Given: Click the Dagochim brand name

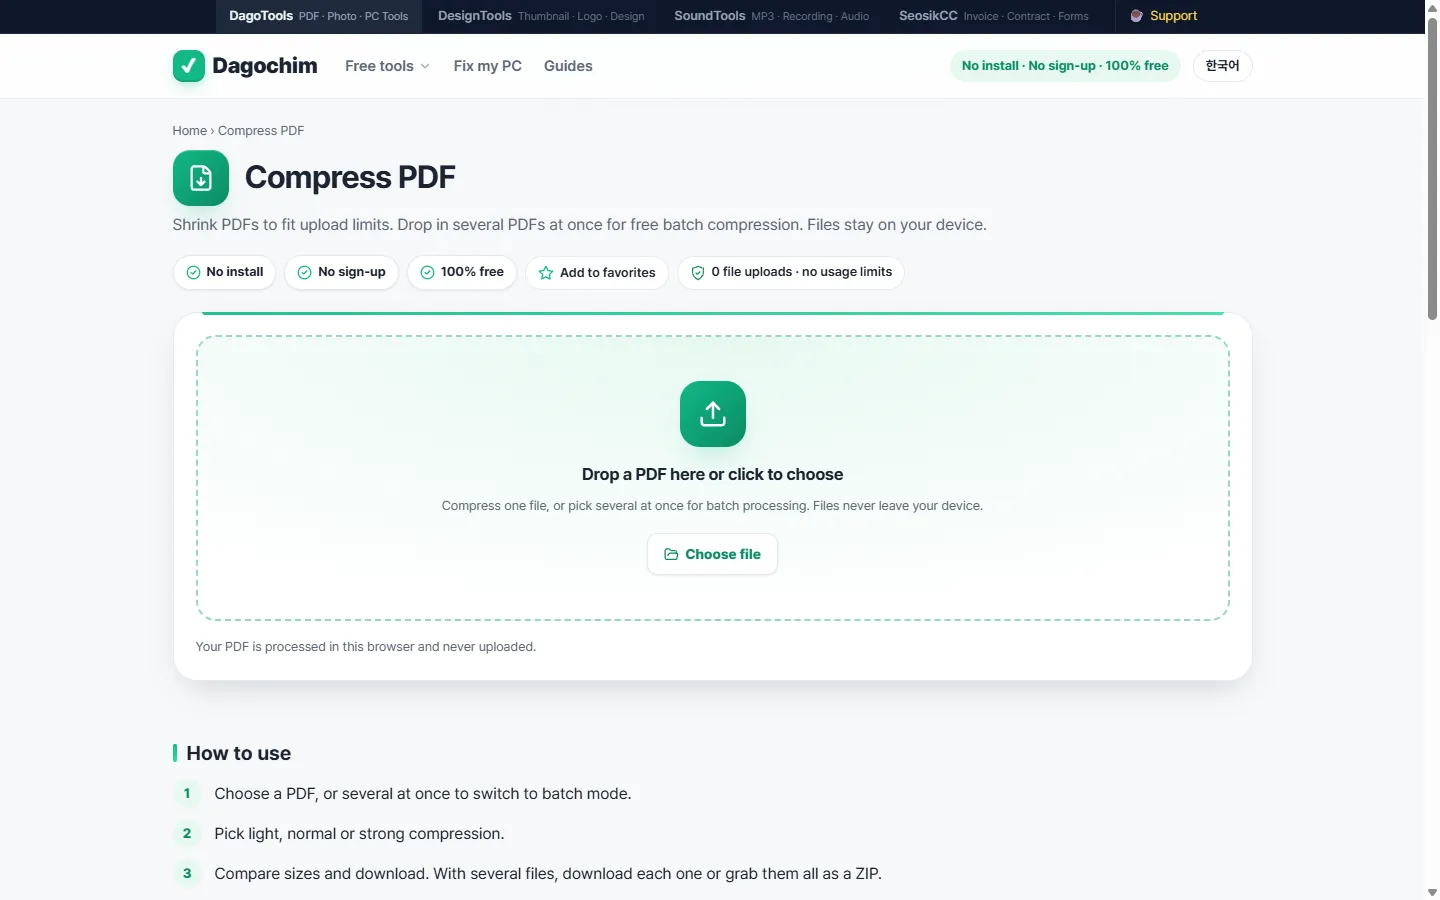Looking at the screenshot, I should tap(265, 66).
